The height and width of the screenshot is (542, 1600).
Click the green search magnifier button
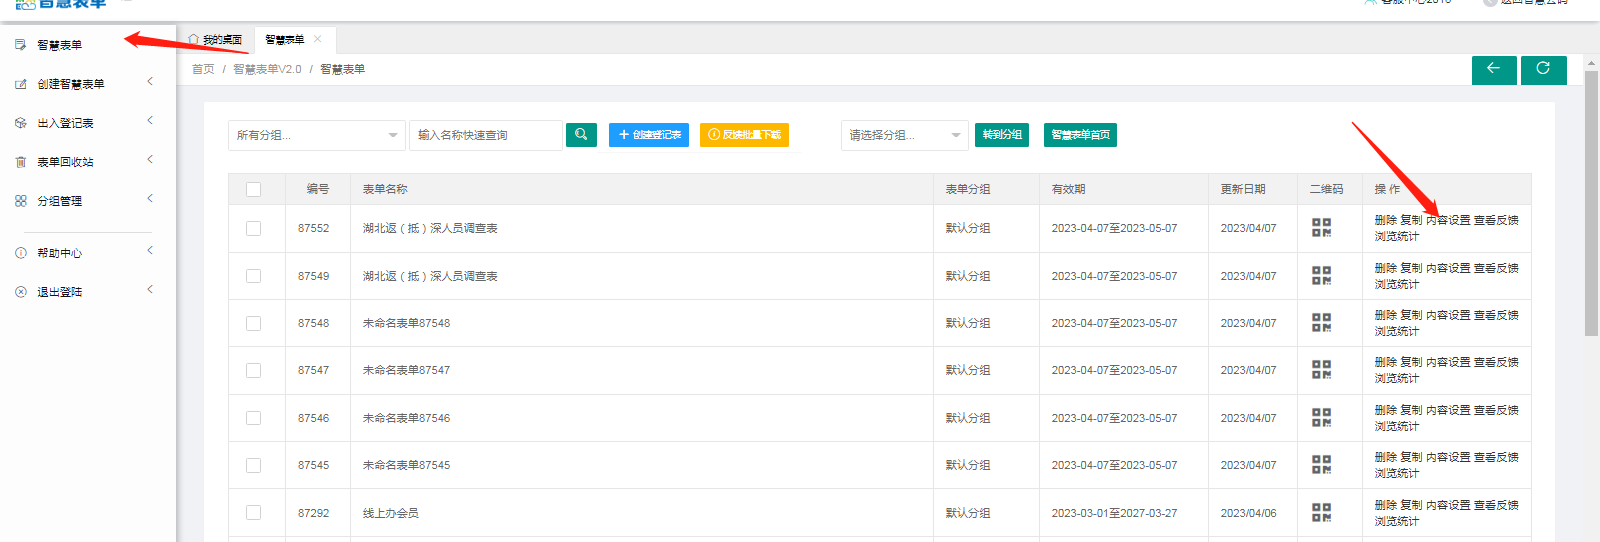point(581,135)
